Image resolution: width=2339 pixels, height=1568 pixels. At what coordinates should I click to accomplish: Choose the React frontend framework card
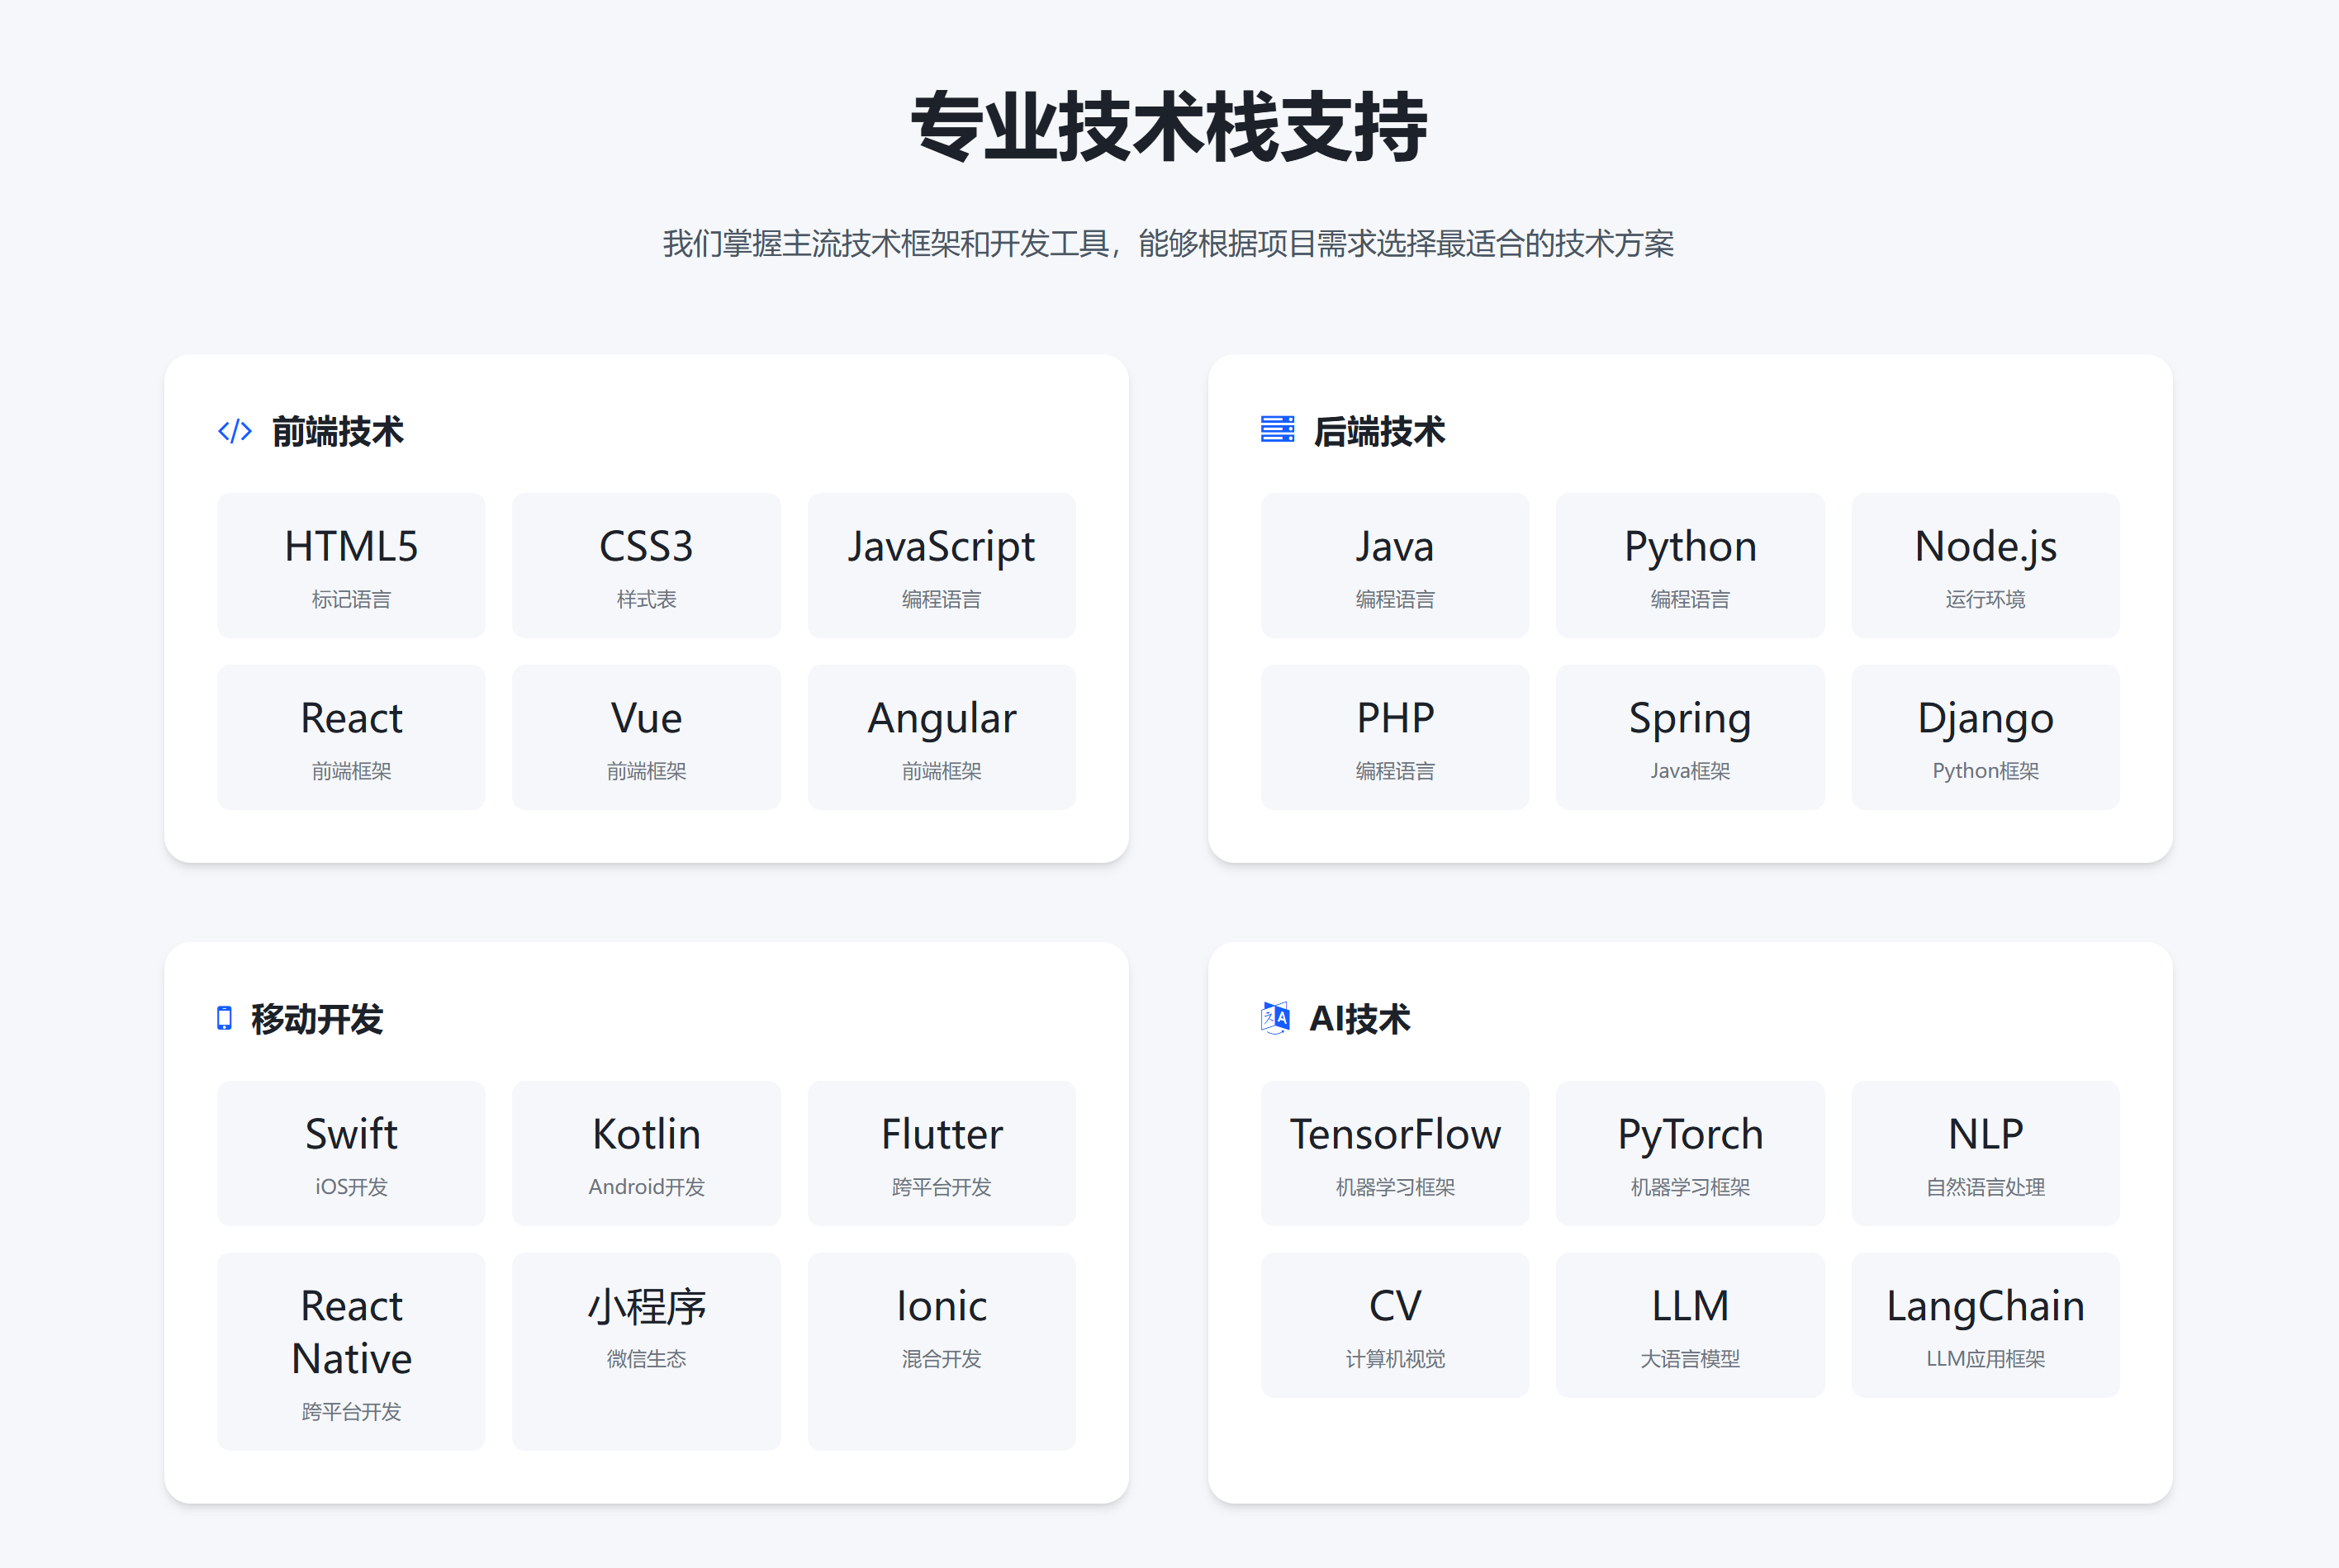pos(351,737)
